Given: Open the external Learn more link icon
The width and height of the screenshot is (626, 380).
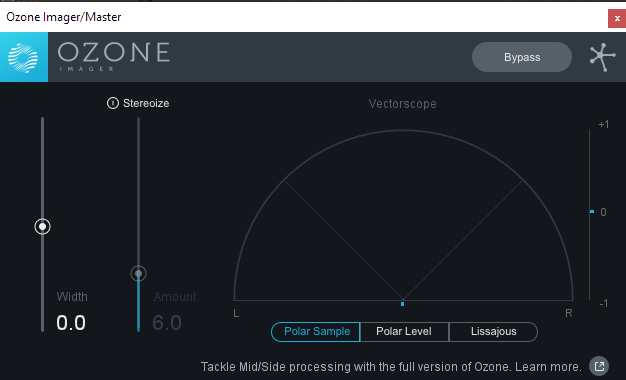Looking at the screenshot, I should pyautogui.click(x=599, y=366).
